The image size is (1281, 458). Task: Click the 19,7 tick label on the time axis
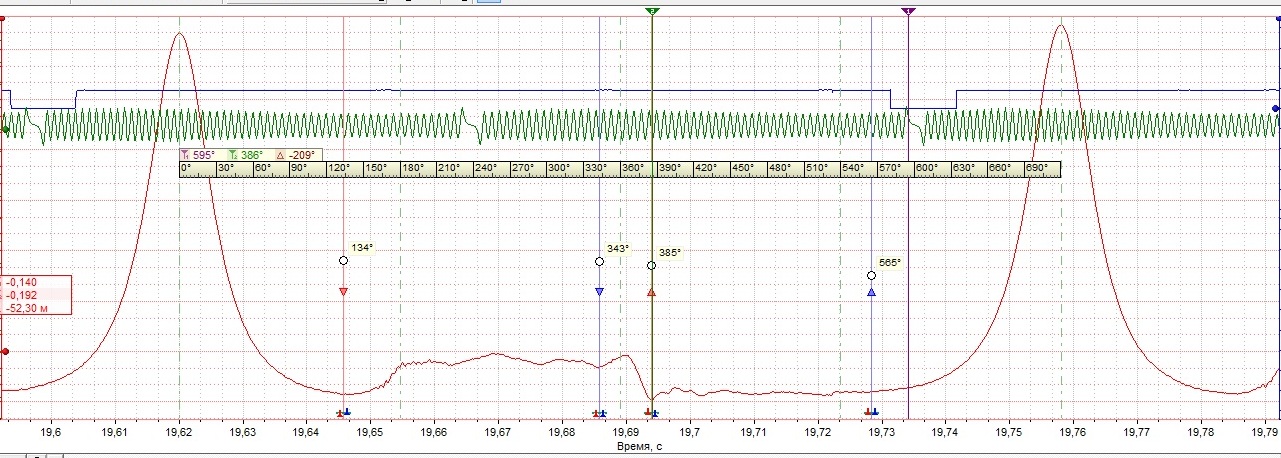pyautogui.click(x=689, y=433)
